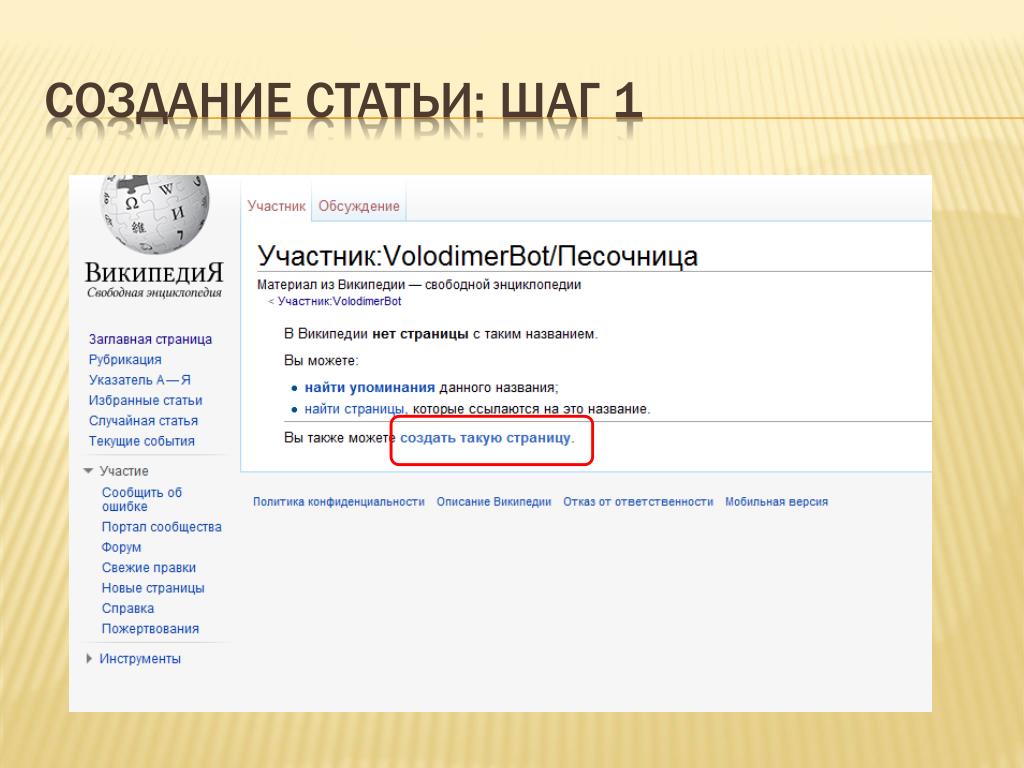Open Описание Википедии
The width and height of the screenshot is (1024, 768).
tap(494, 502)
